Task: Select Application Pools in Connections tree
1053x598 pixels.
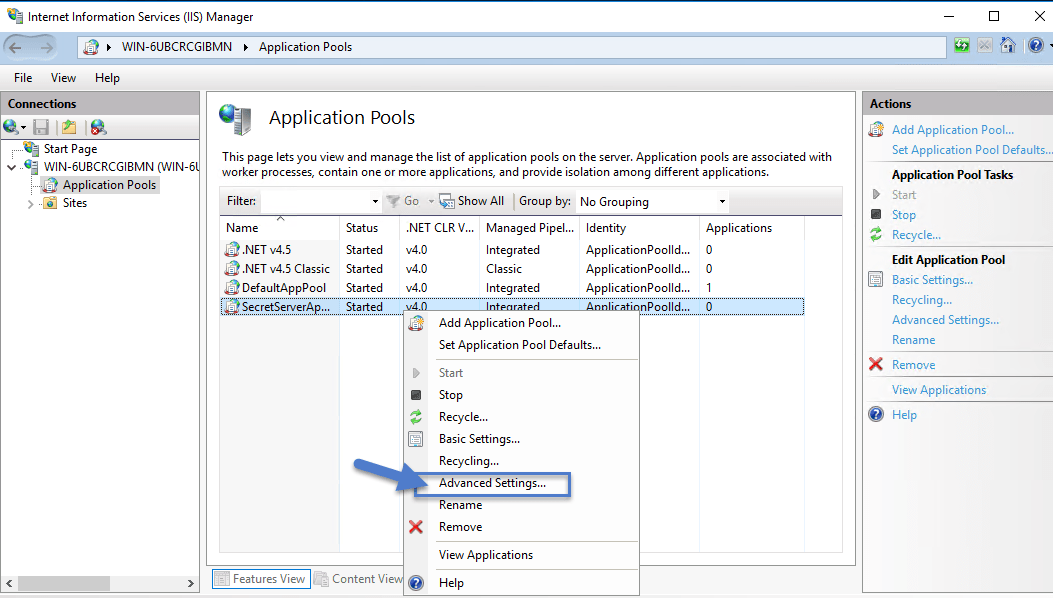Action: coord(109,185)
